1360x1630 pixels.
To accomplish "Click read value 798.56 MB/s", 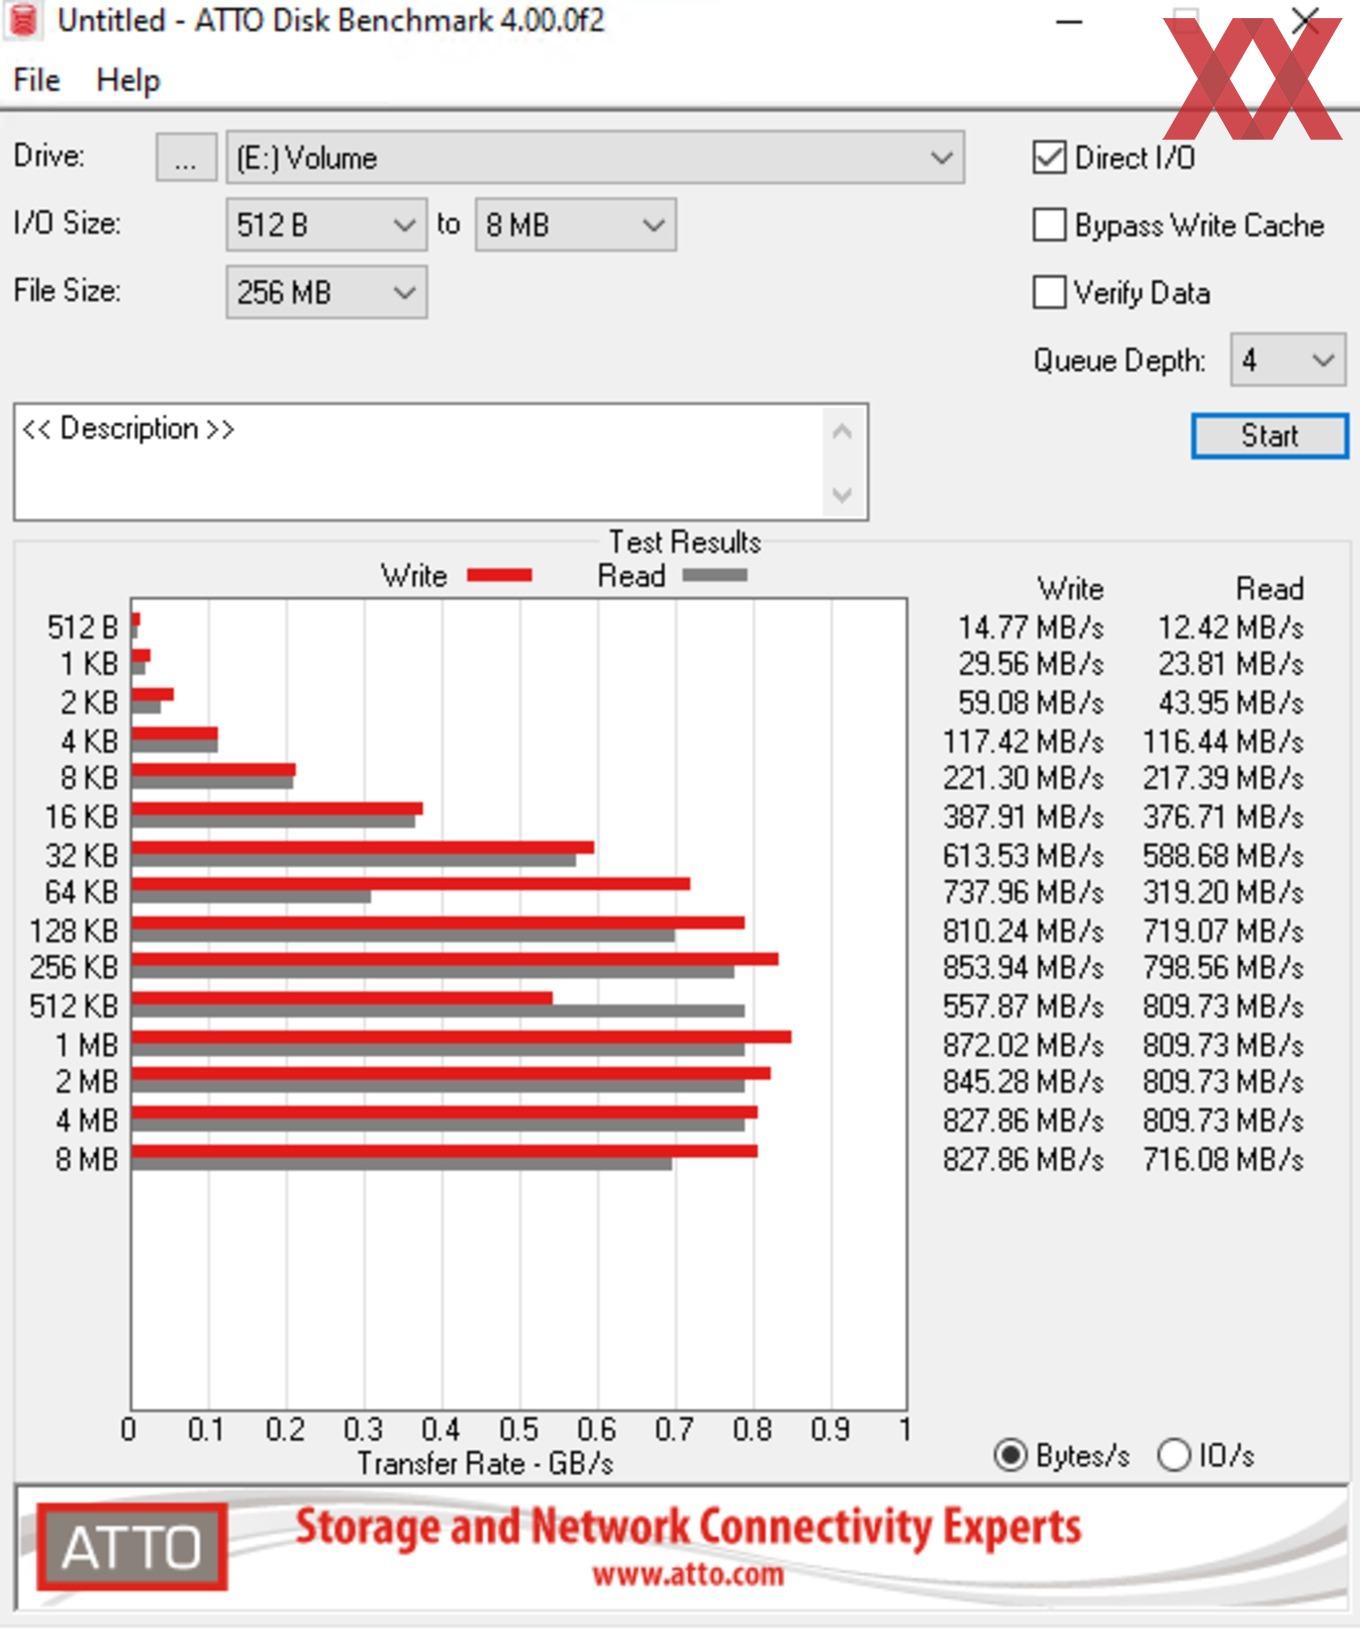I will pyautogui.click(x=1223, y=968).
